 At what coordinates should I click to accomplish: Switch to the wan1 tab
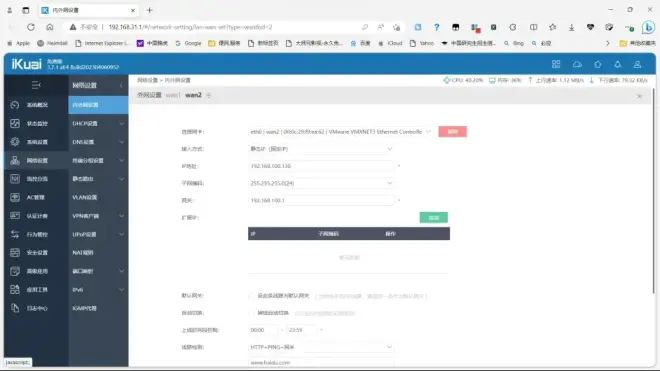pos(172,95)
